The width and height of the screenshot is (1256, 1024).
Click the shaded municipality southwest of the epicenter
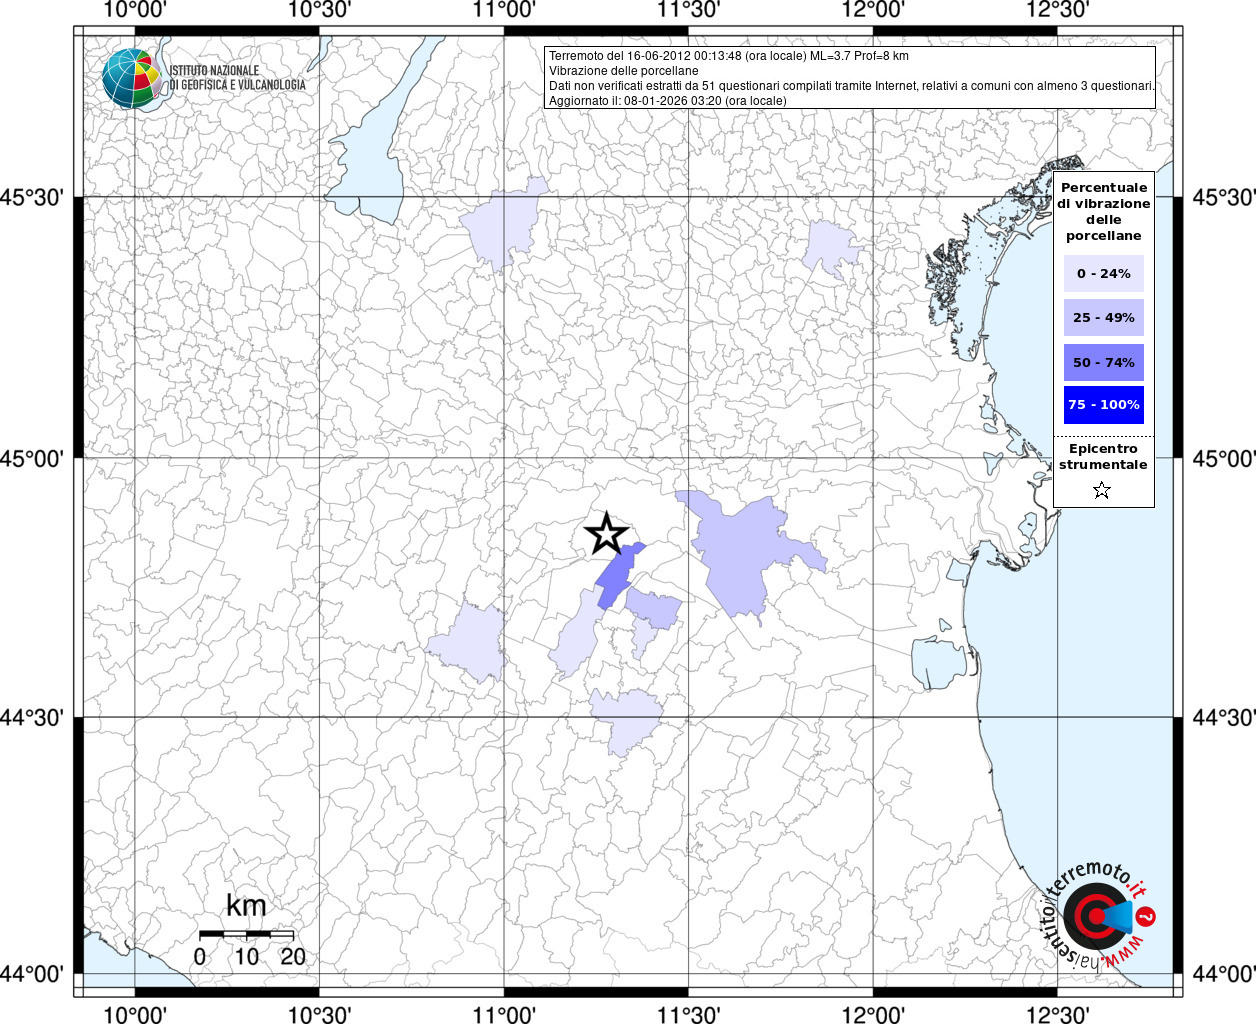pyautogui.click(x=467, y=643)
